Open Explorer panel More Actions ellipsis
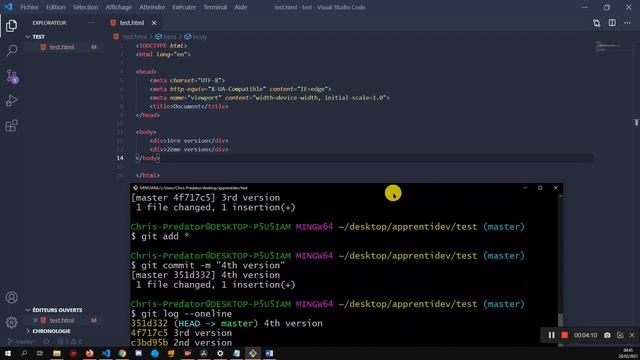Image resolution: width=640 pixels, height=360 pixels. pos(91,23)
